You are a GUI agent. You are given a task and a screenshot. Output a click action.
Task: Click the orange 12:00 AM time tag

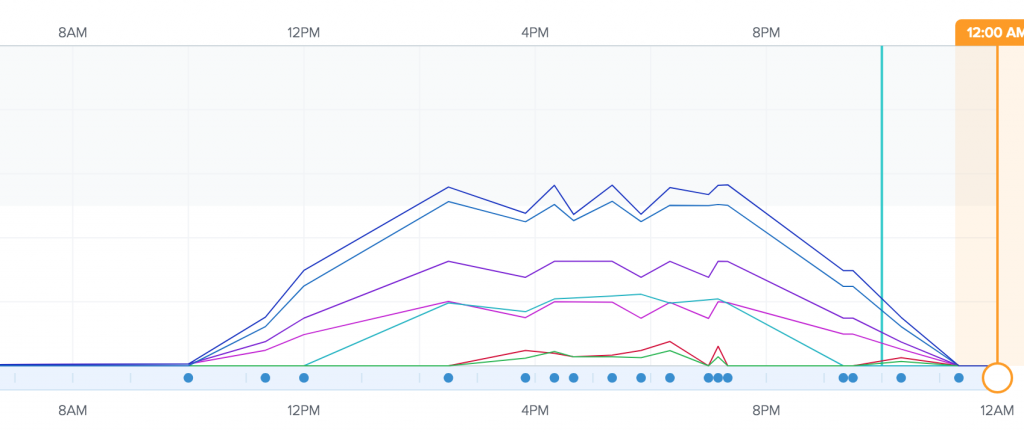989,32
